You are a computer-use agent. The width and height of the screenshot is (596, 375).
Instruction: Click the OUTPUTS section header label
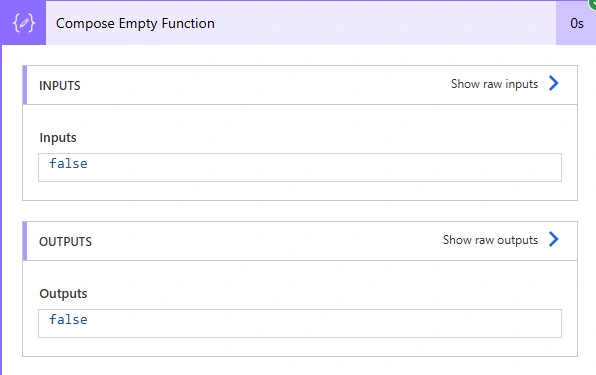65,242
